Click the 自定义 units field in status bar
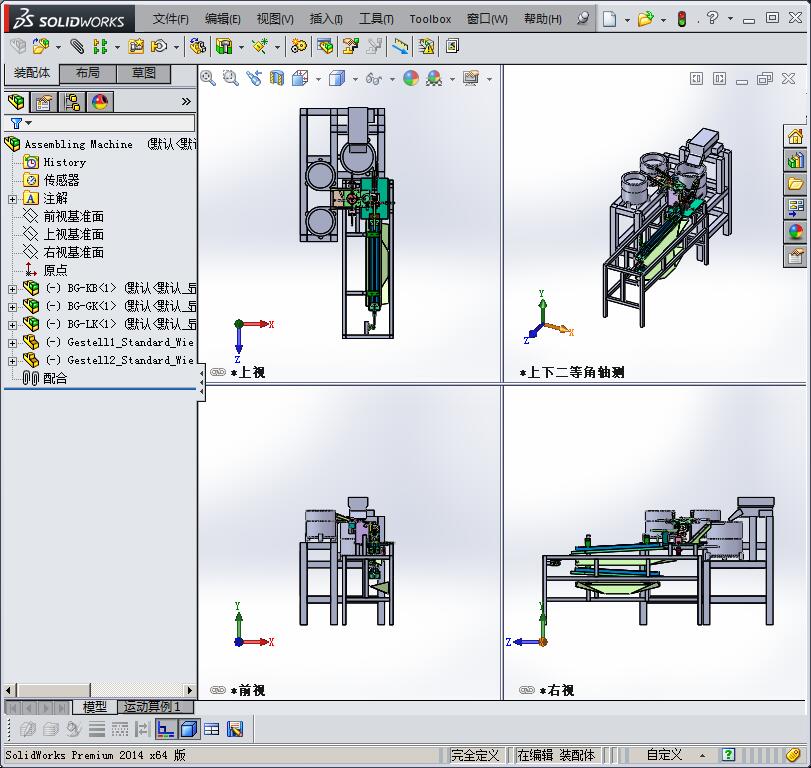This screenshot has height=768, width=811. tap(664, 755)
